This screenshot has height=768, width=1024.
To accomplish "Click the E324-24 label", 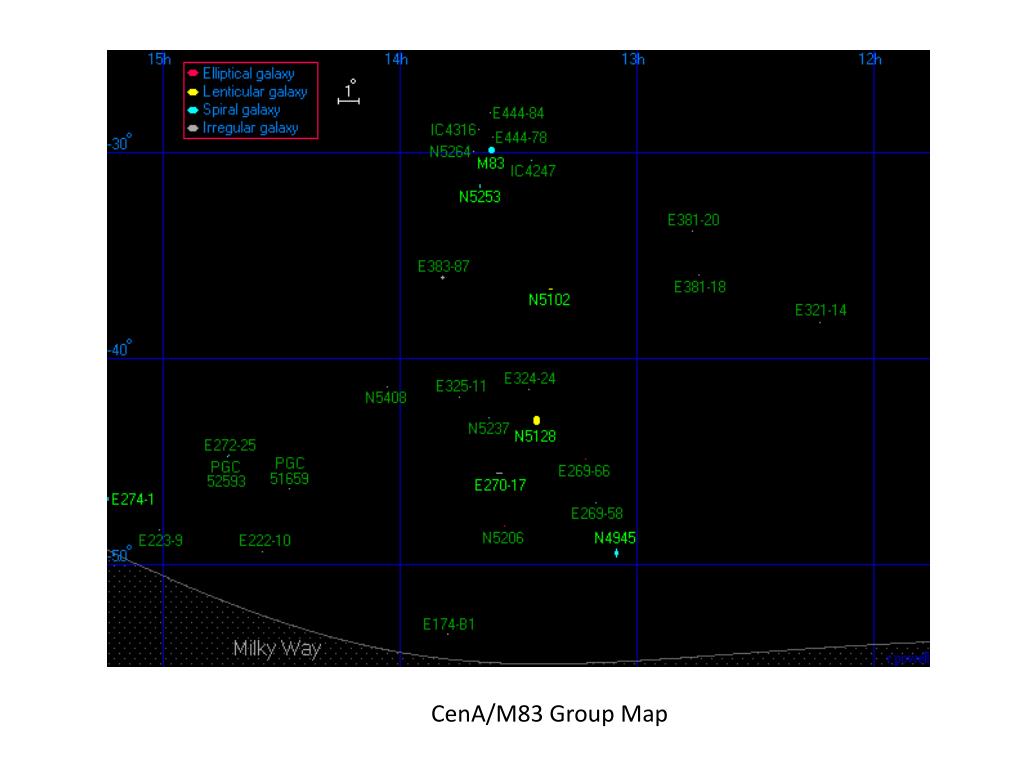I will (x=530, y=379).
